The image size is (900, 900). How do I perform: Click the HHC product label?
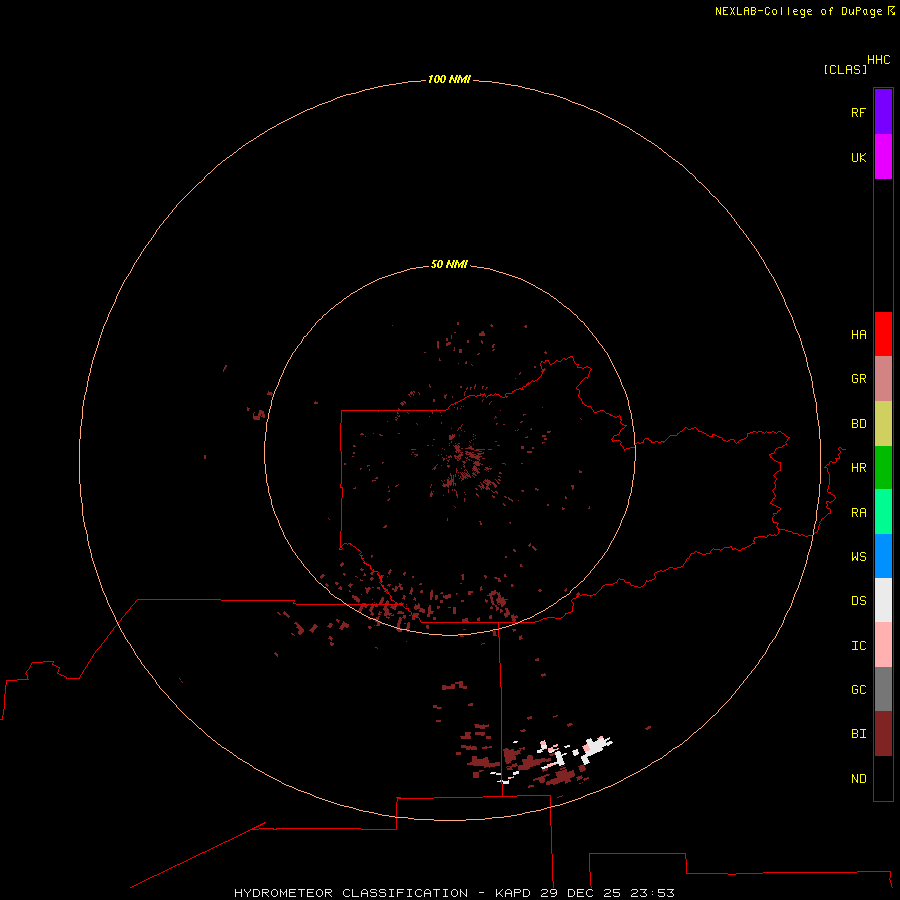point(879,60)
